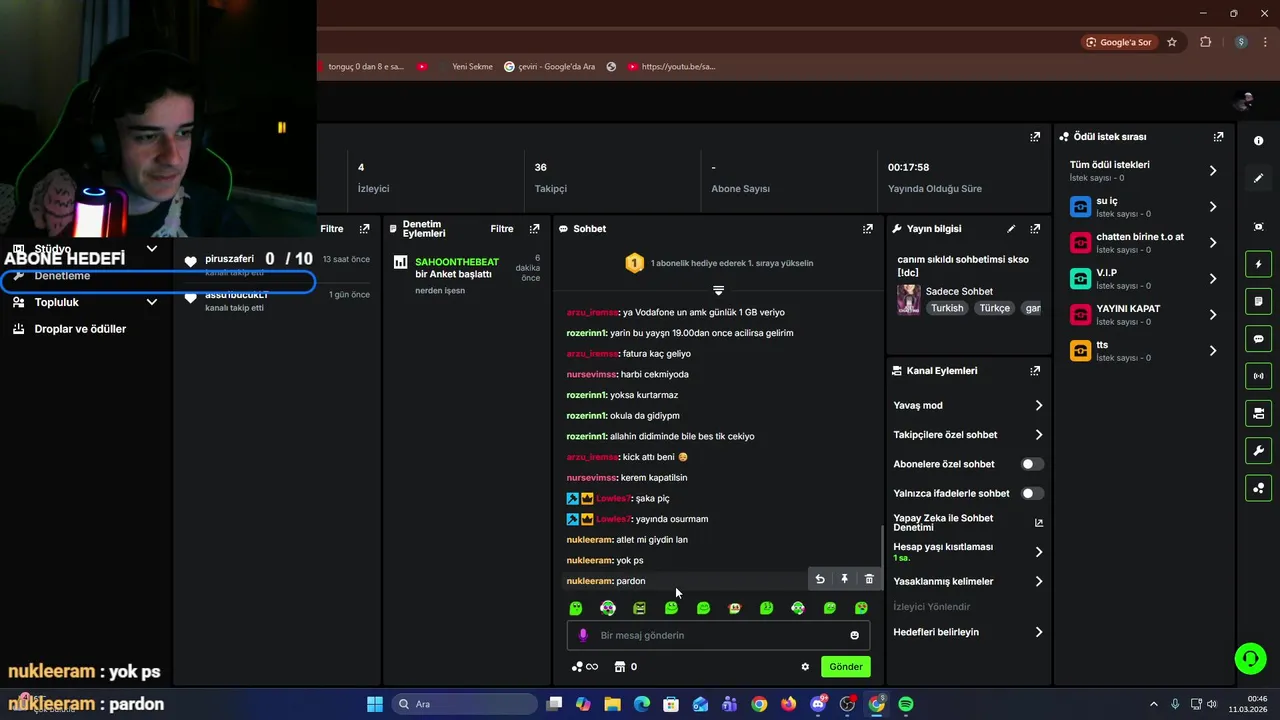Pop out the Kanal Eylemleri panel

coord(1035,371)
